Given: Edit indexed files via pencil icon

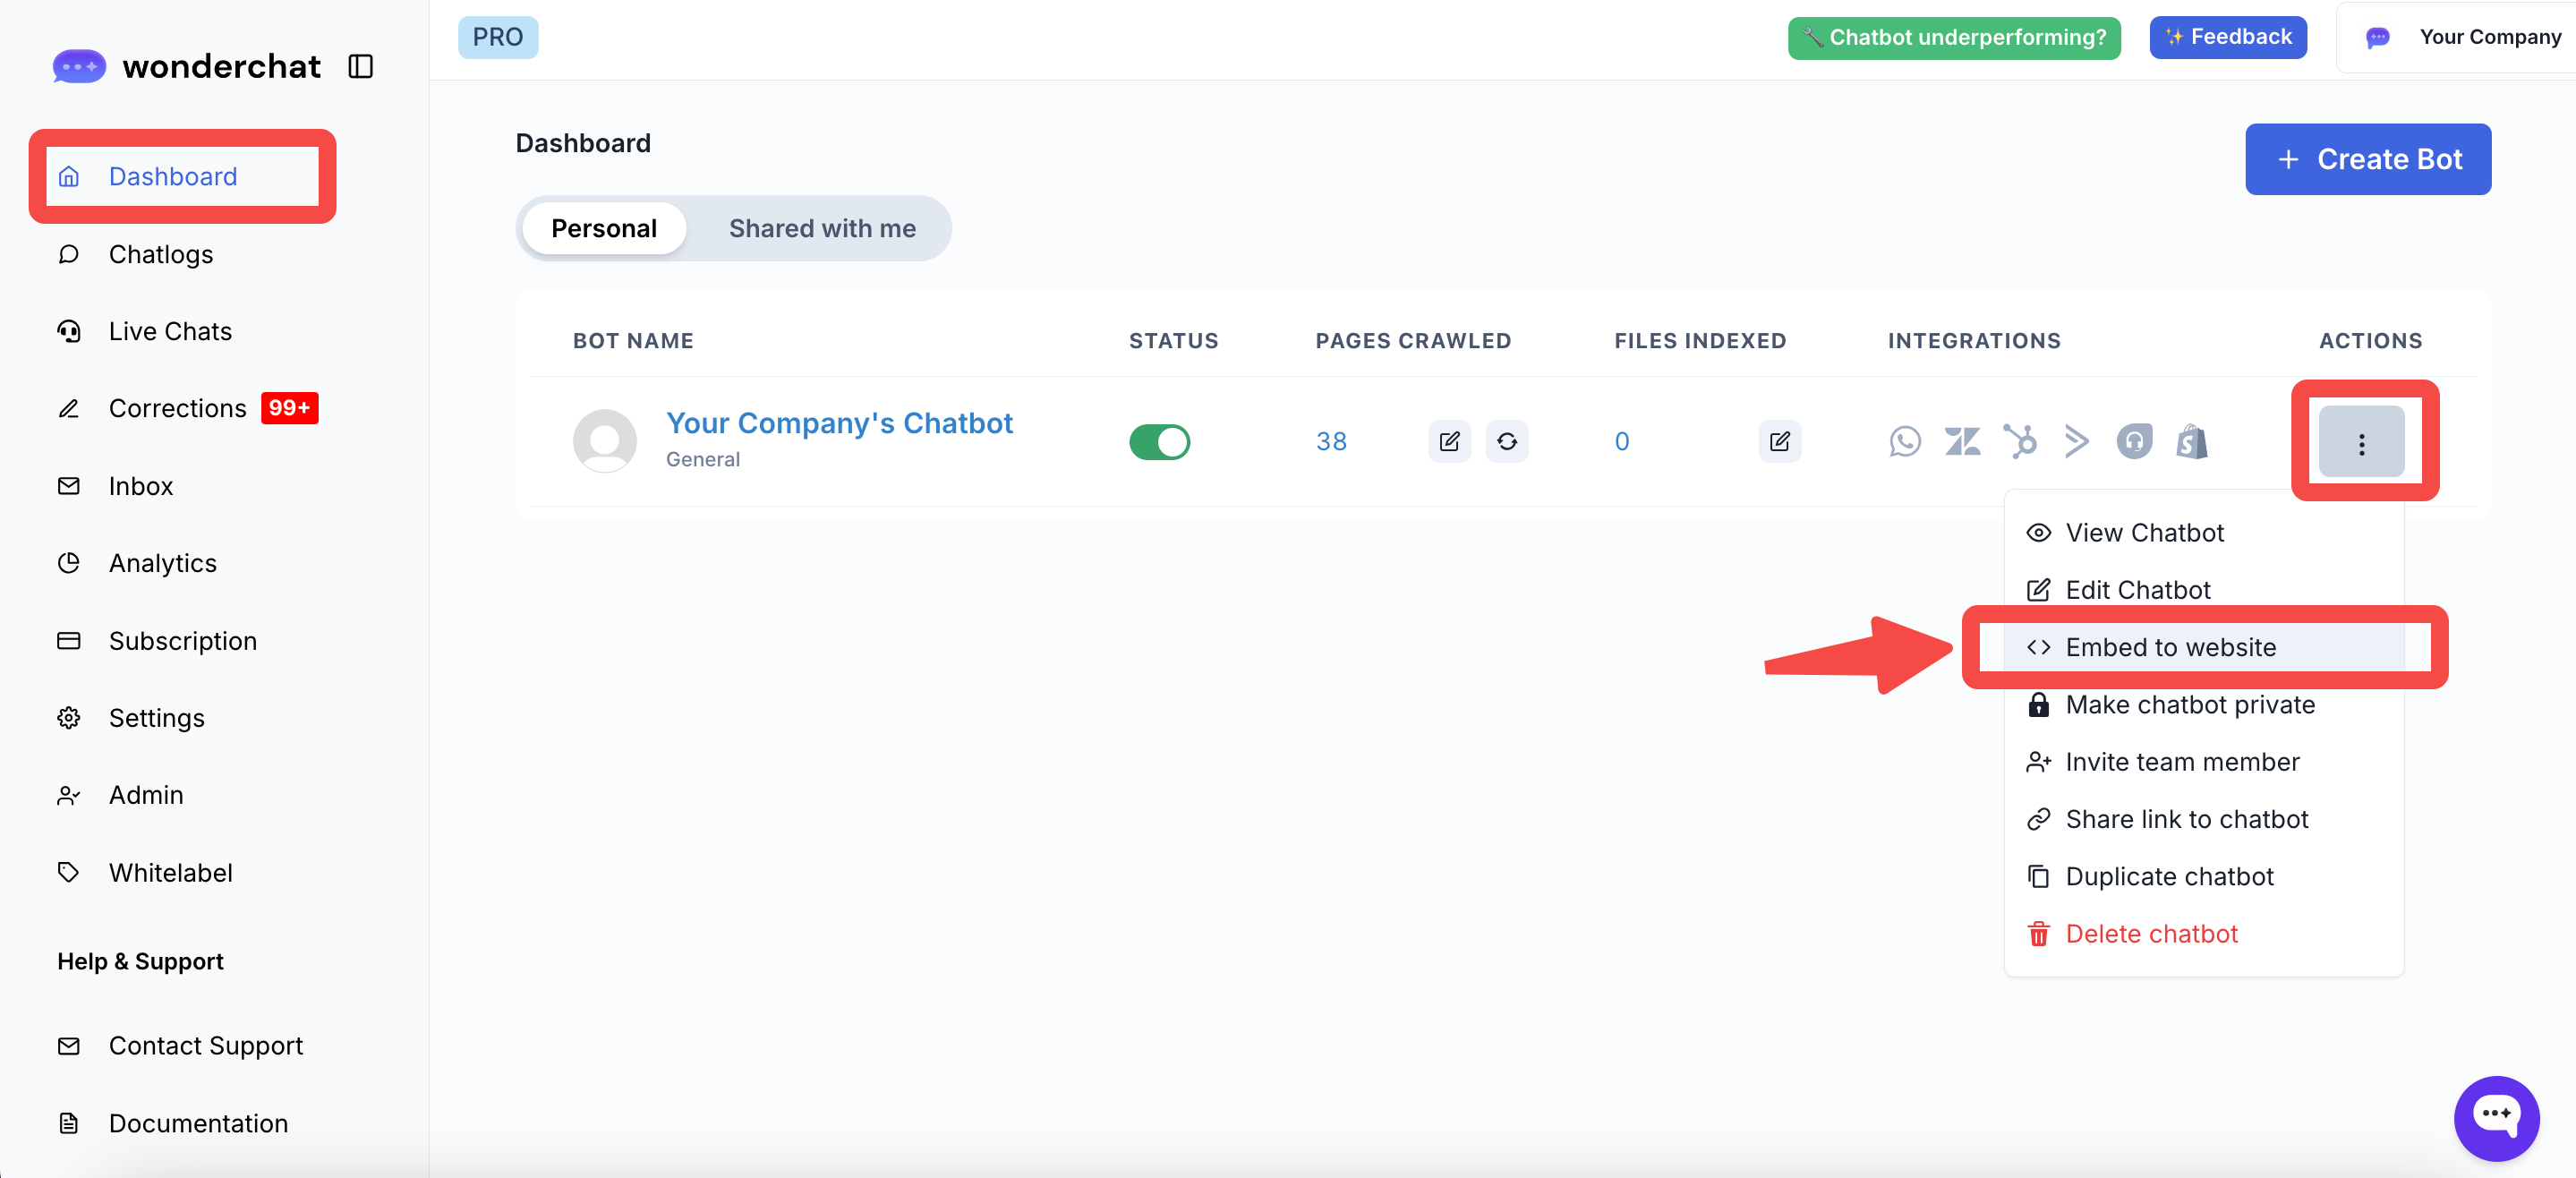Looking at the screenshot, I should [1779, 441].
